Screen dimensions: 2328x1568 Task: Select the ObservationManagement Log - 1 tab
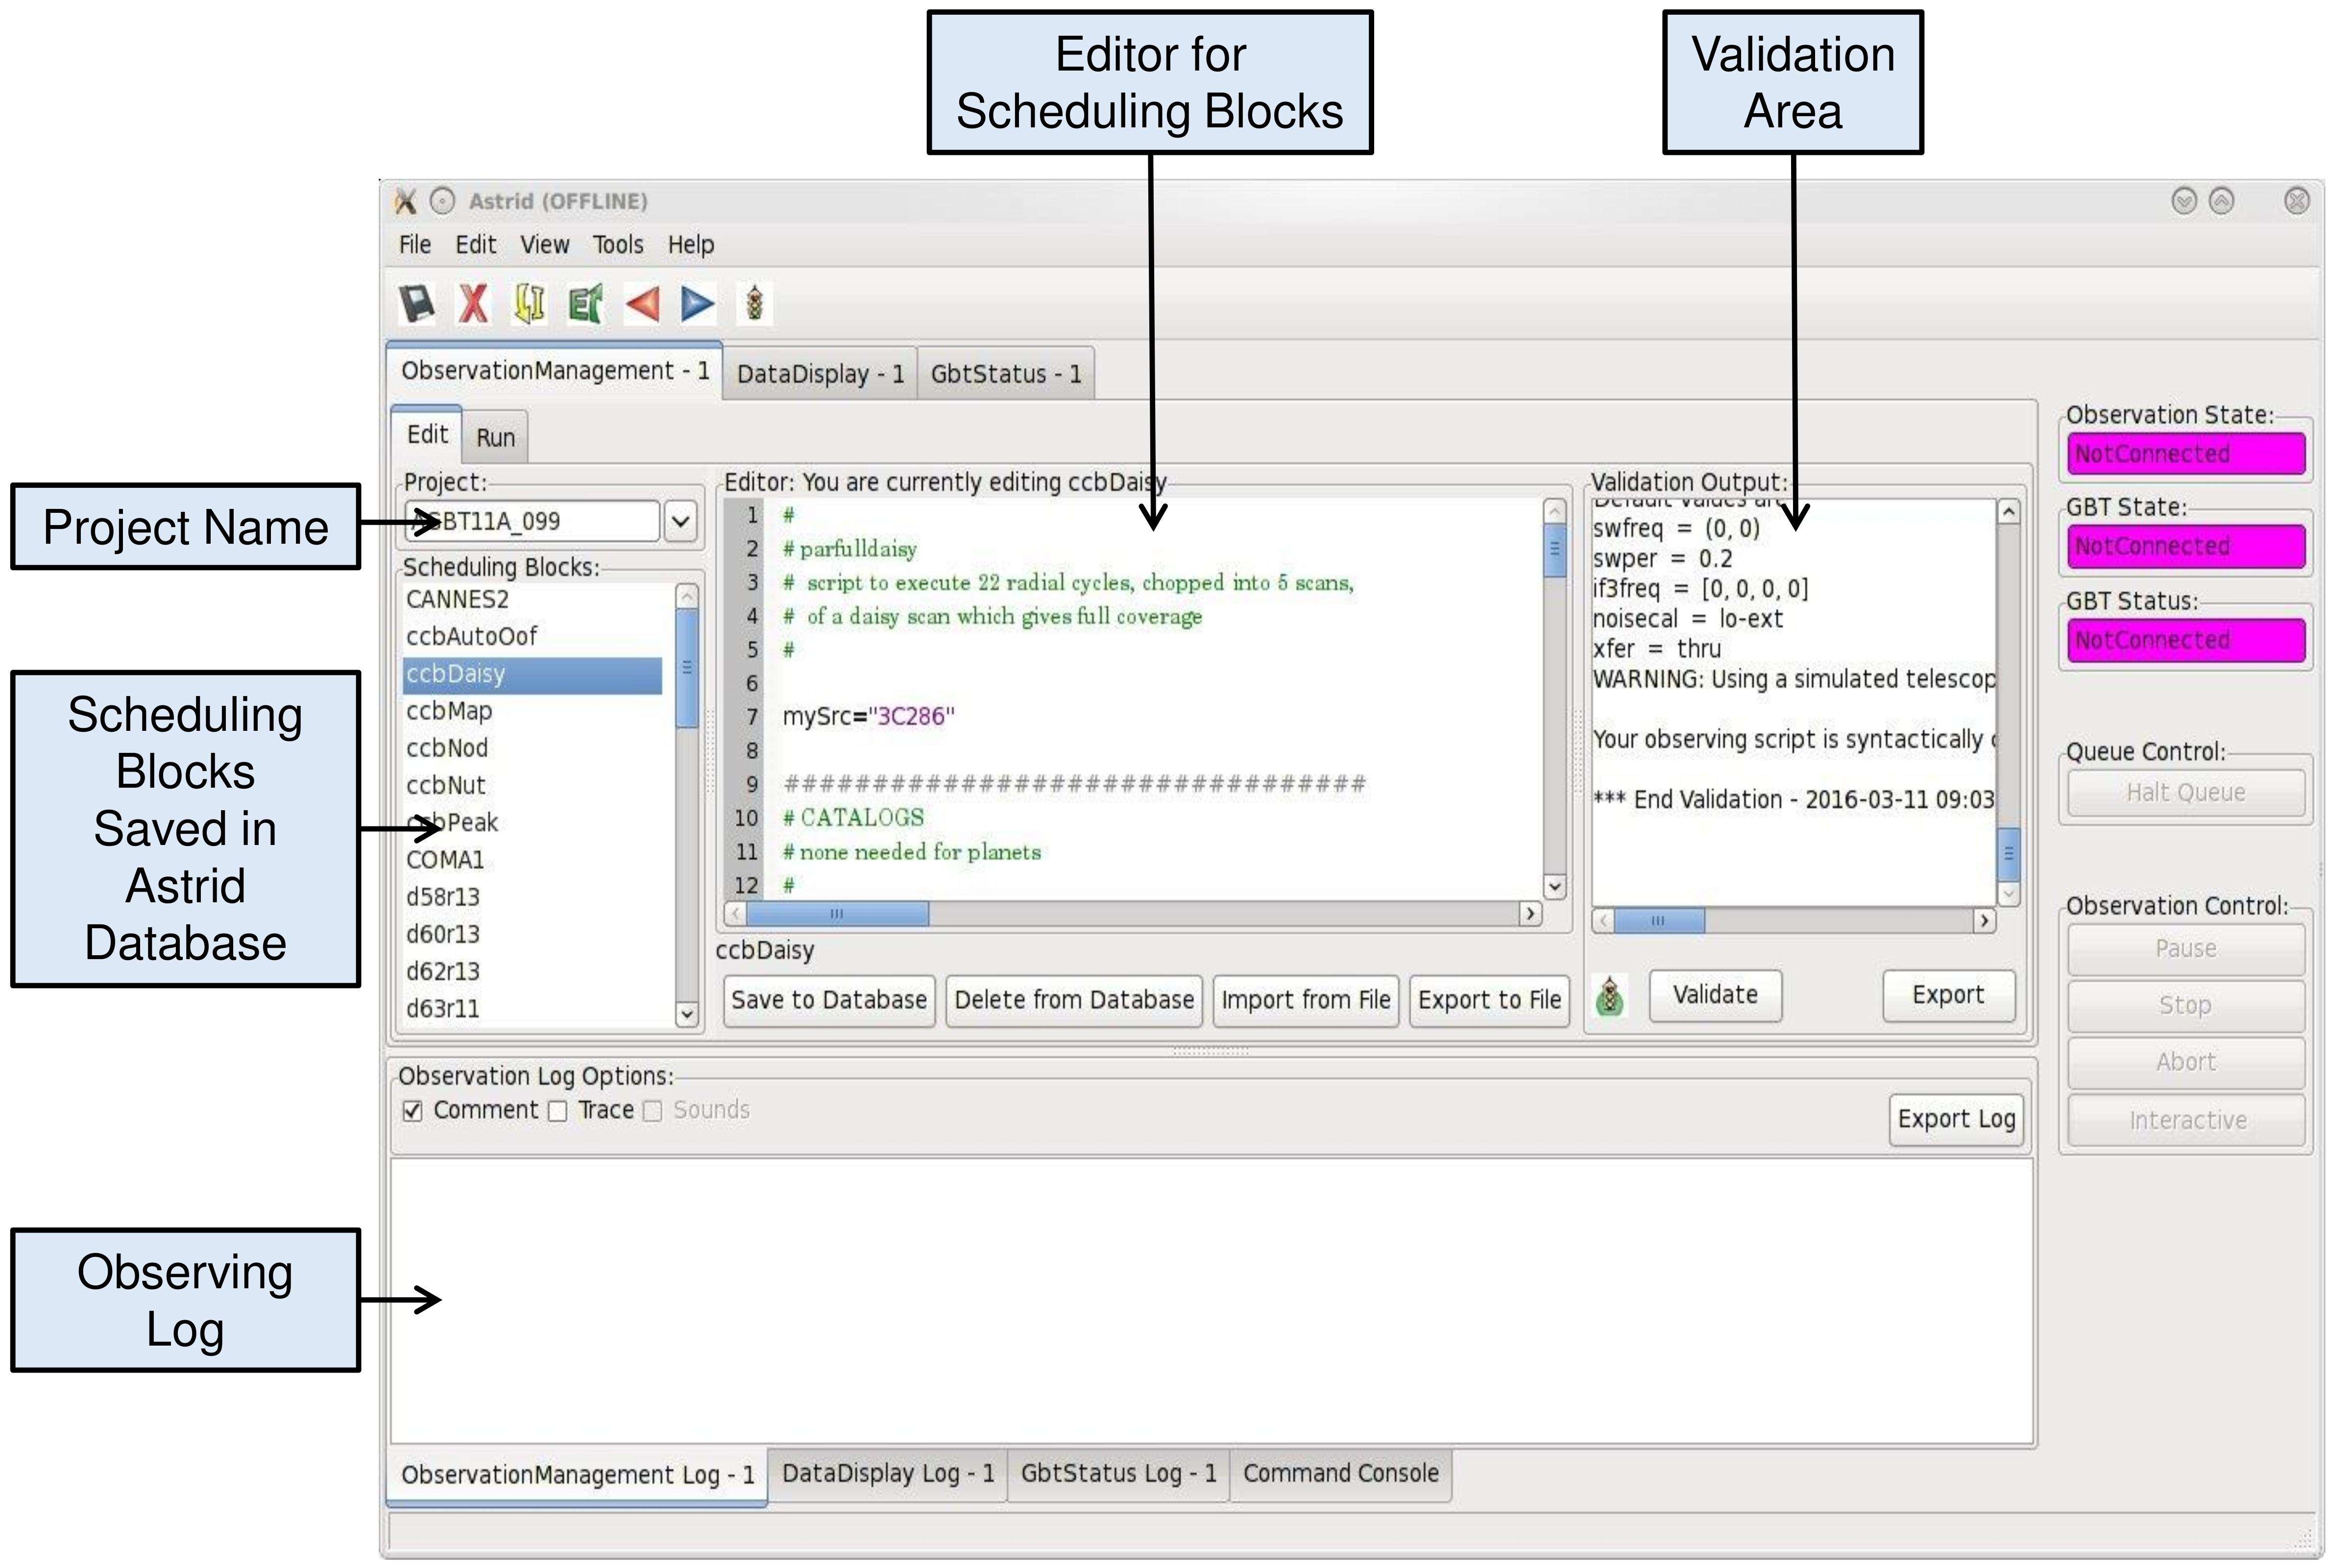tap(577, 1475)
